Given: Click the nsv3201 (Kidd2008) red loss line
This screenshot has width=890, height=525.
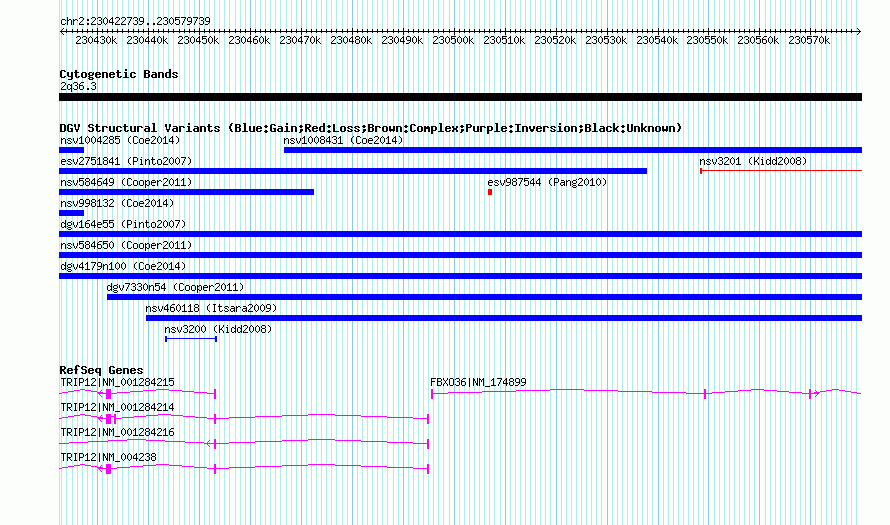Looking at the screenshot, I should pyautogui.click(x=781, y=170).
